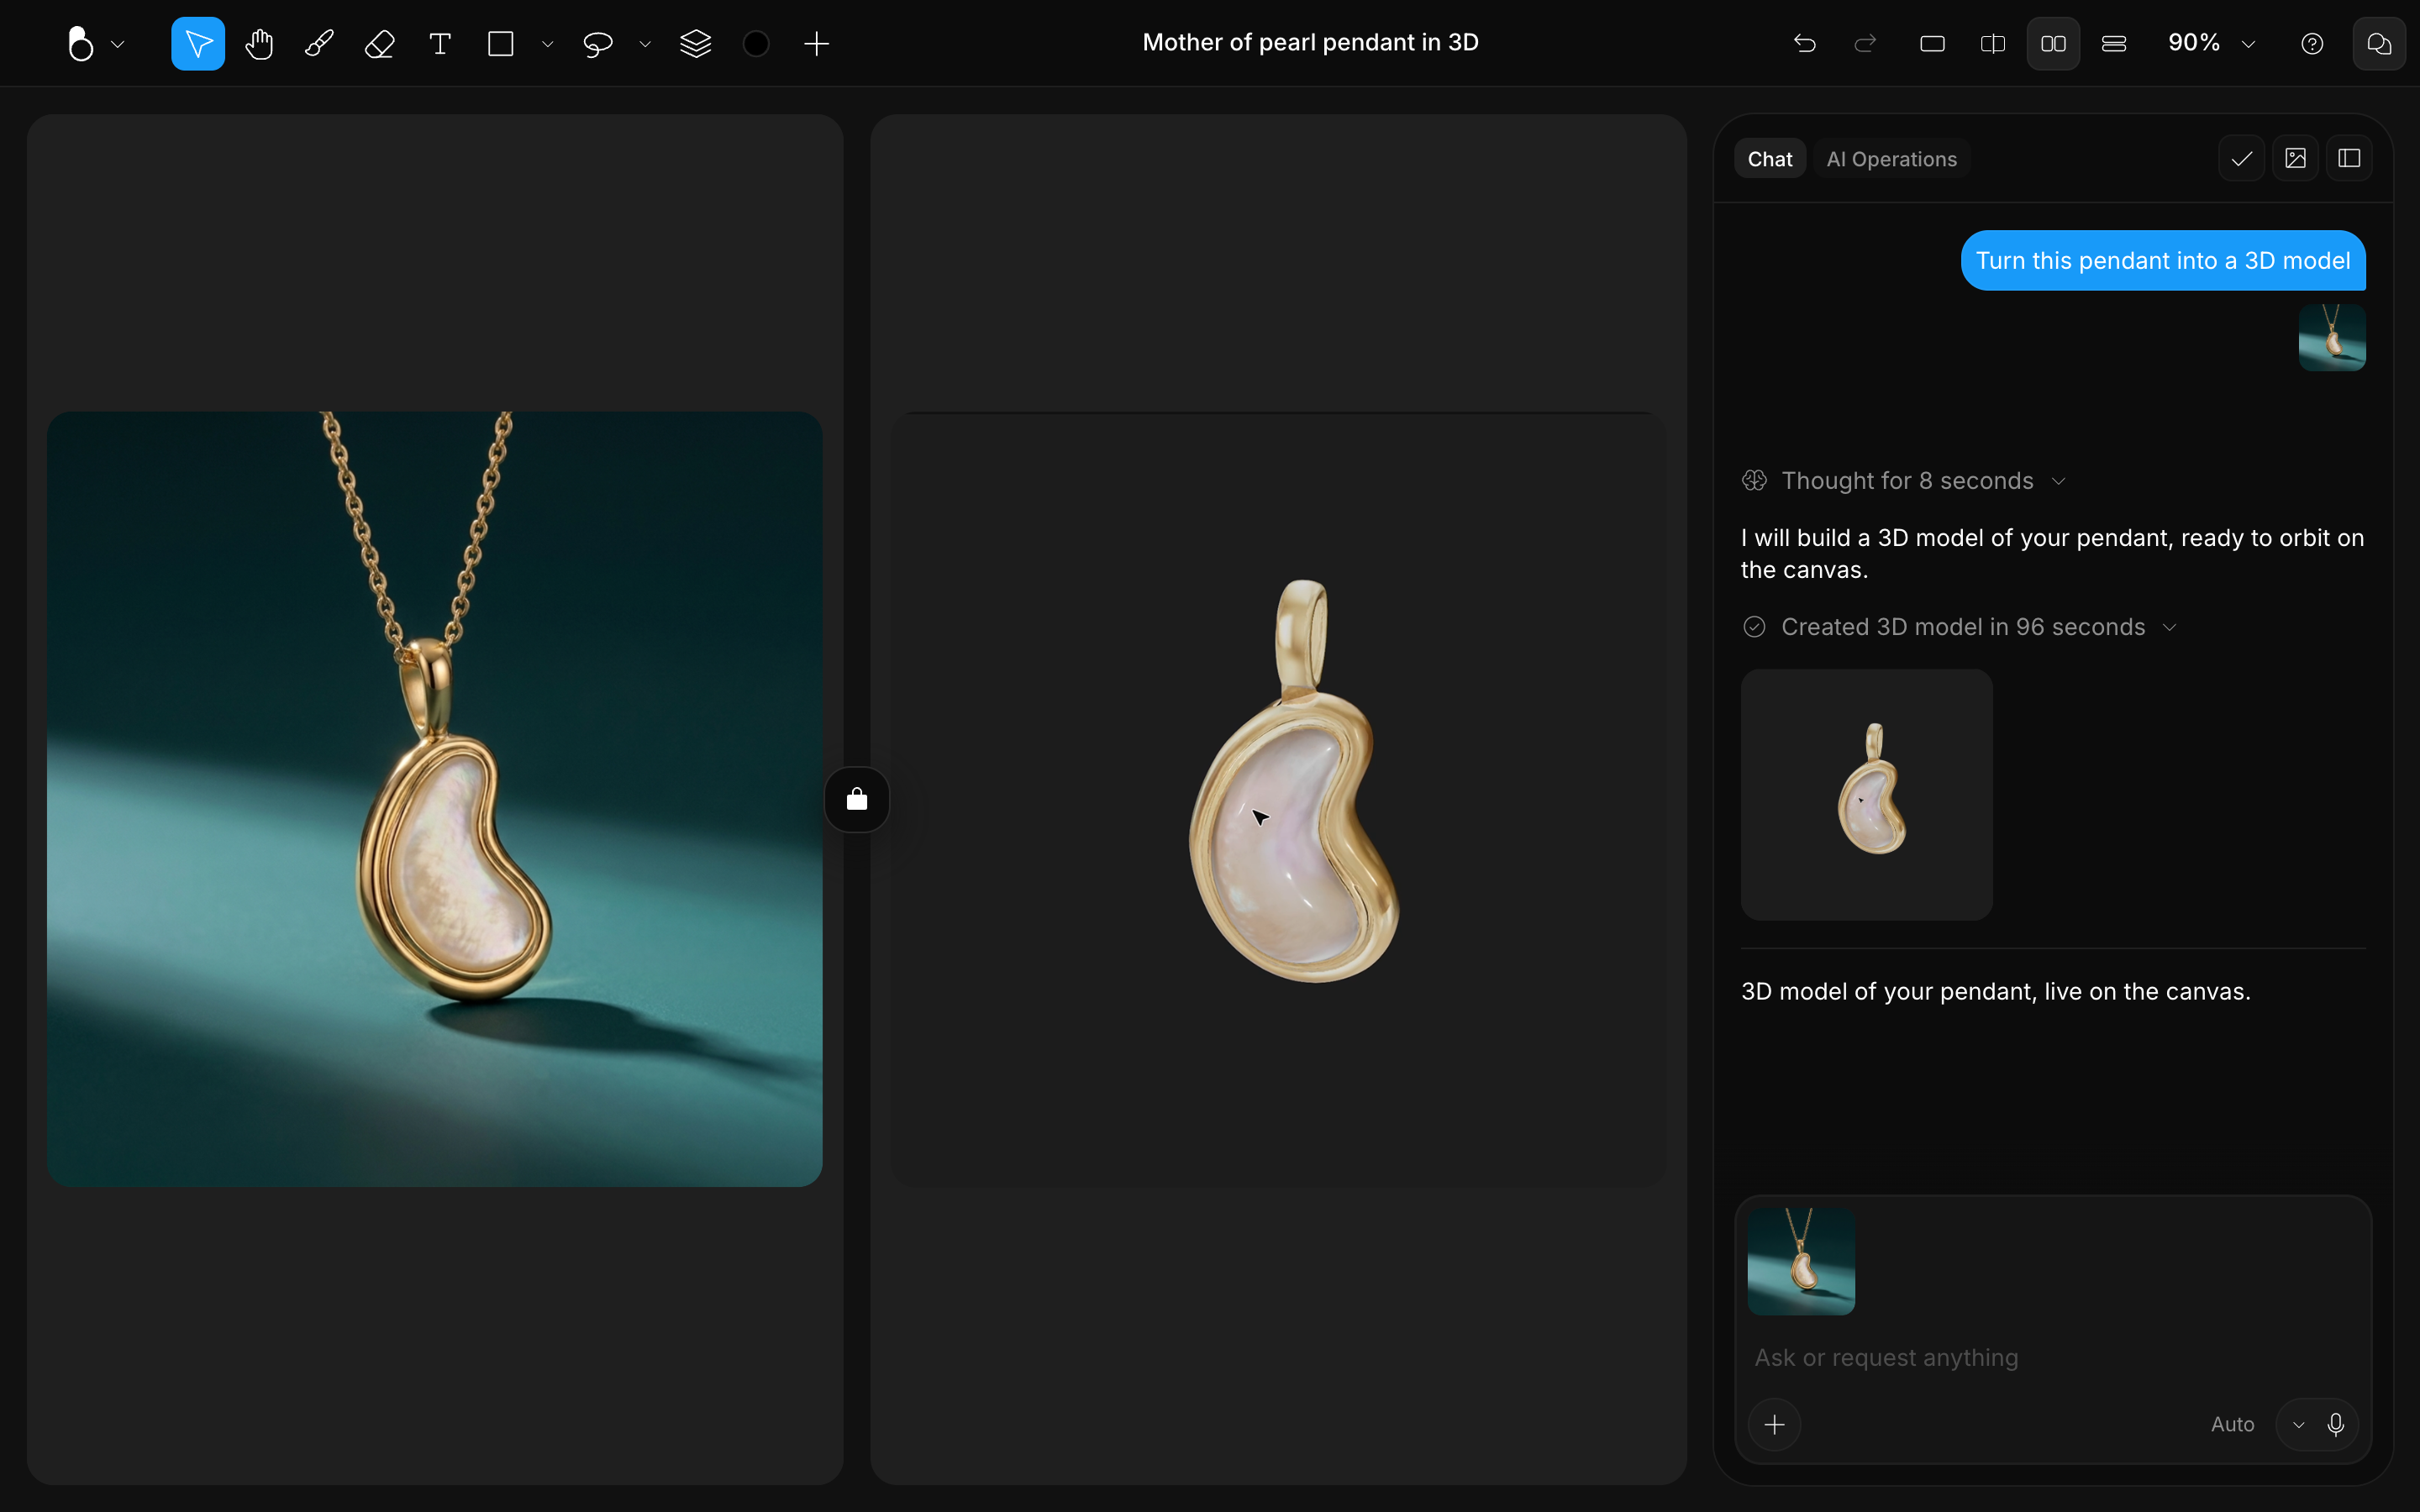The height and width of the screenshot is (1512, 2420).
Task: Click the Redo arrow
Action: (x=1865, y=43)
